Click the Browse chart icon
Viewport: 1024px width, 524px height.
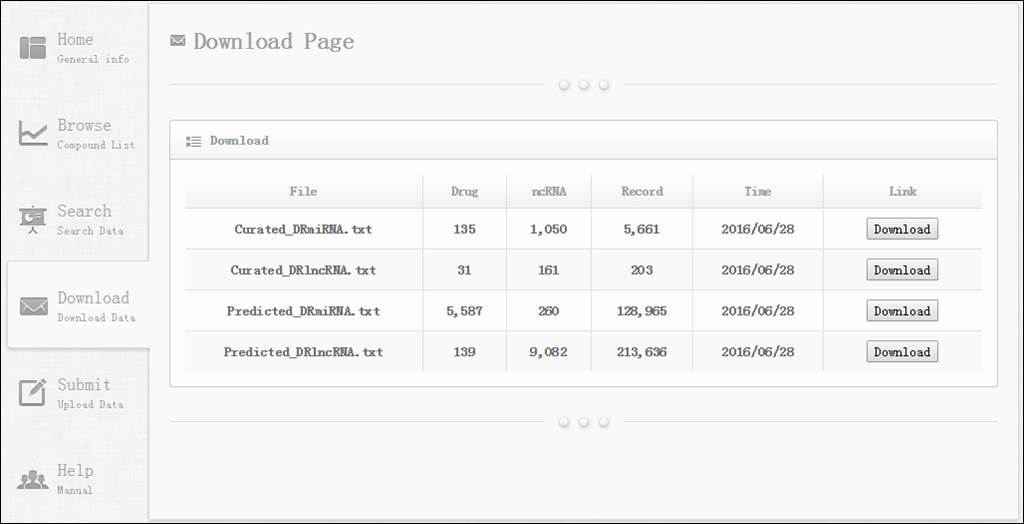pyautogui.click(x=33, y=133)
